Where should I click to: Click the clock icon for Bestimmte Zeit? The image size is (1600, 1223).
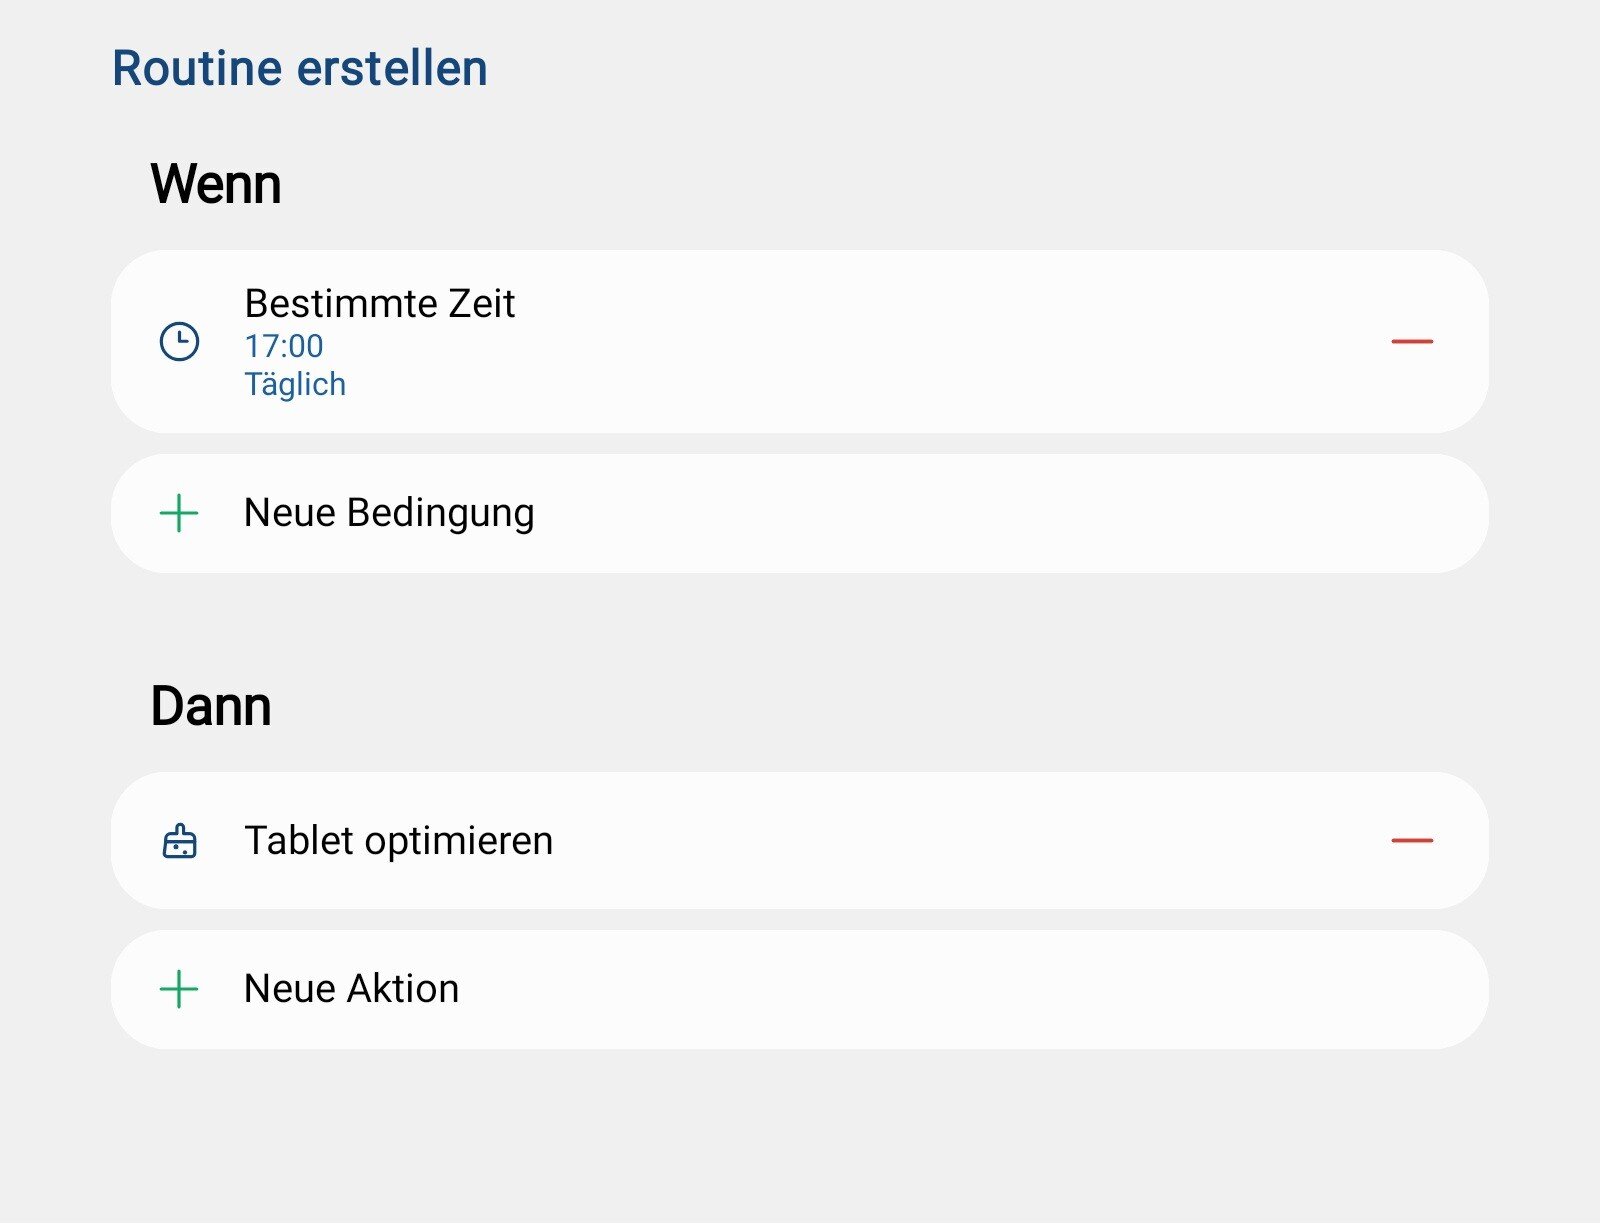(x=180, y=342)
